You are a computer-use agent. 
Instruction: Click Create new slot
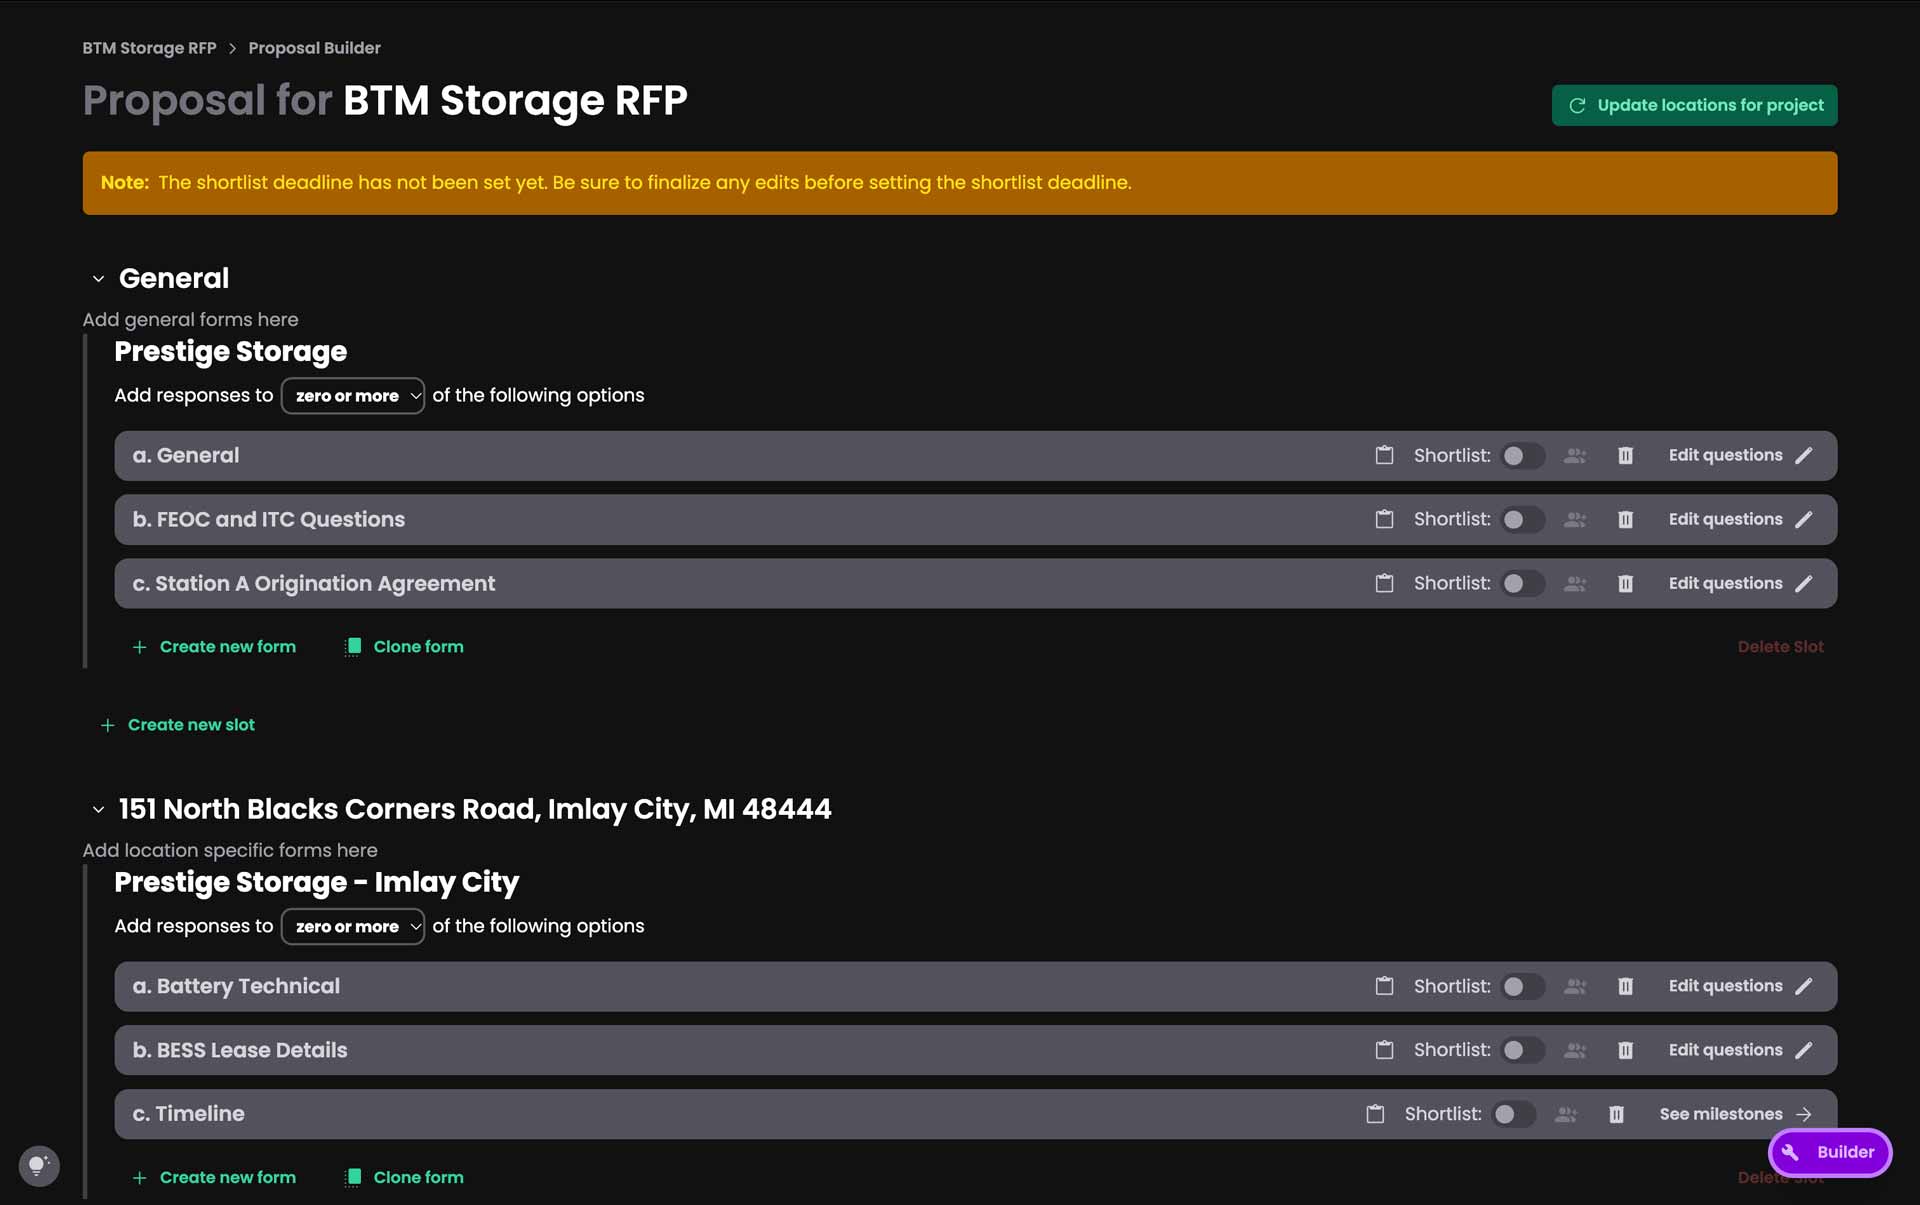178,725
